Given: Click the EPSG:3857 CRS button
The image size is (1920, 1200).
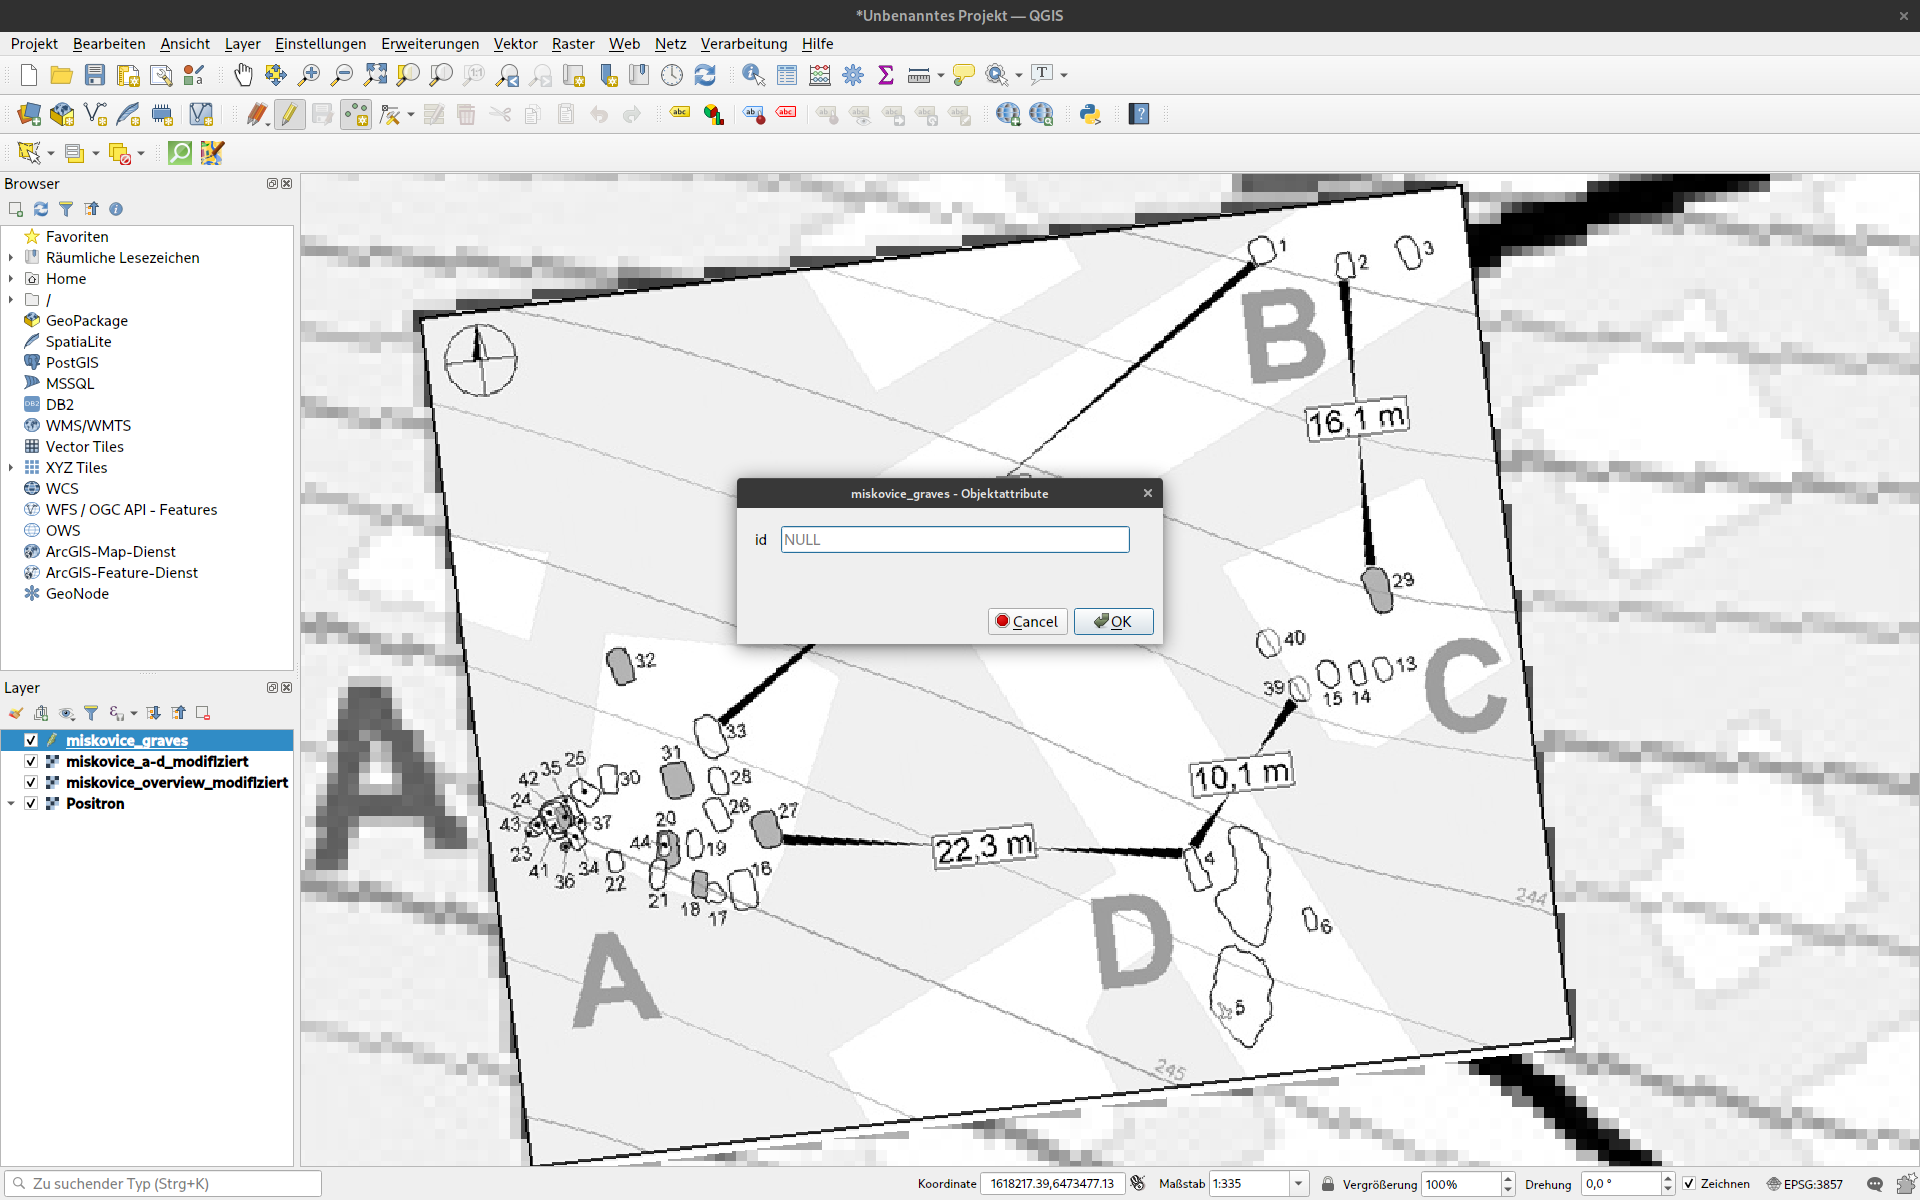Looking at the screenshot, I should (1805, 1184).
